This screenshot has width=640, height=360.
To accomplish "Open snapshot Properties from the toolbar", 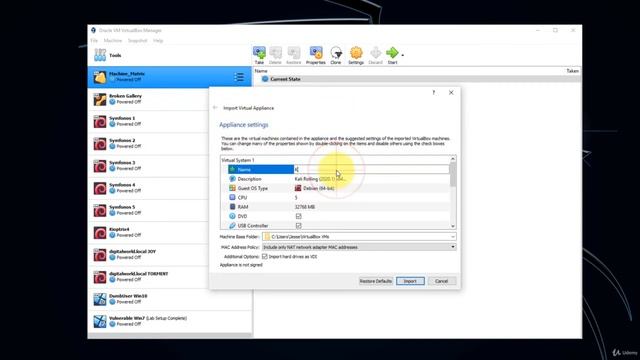I will 316,53.
